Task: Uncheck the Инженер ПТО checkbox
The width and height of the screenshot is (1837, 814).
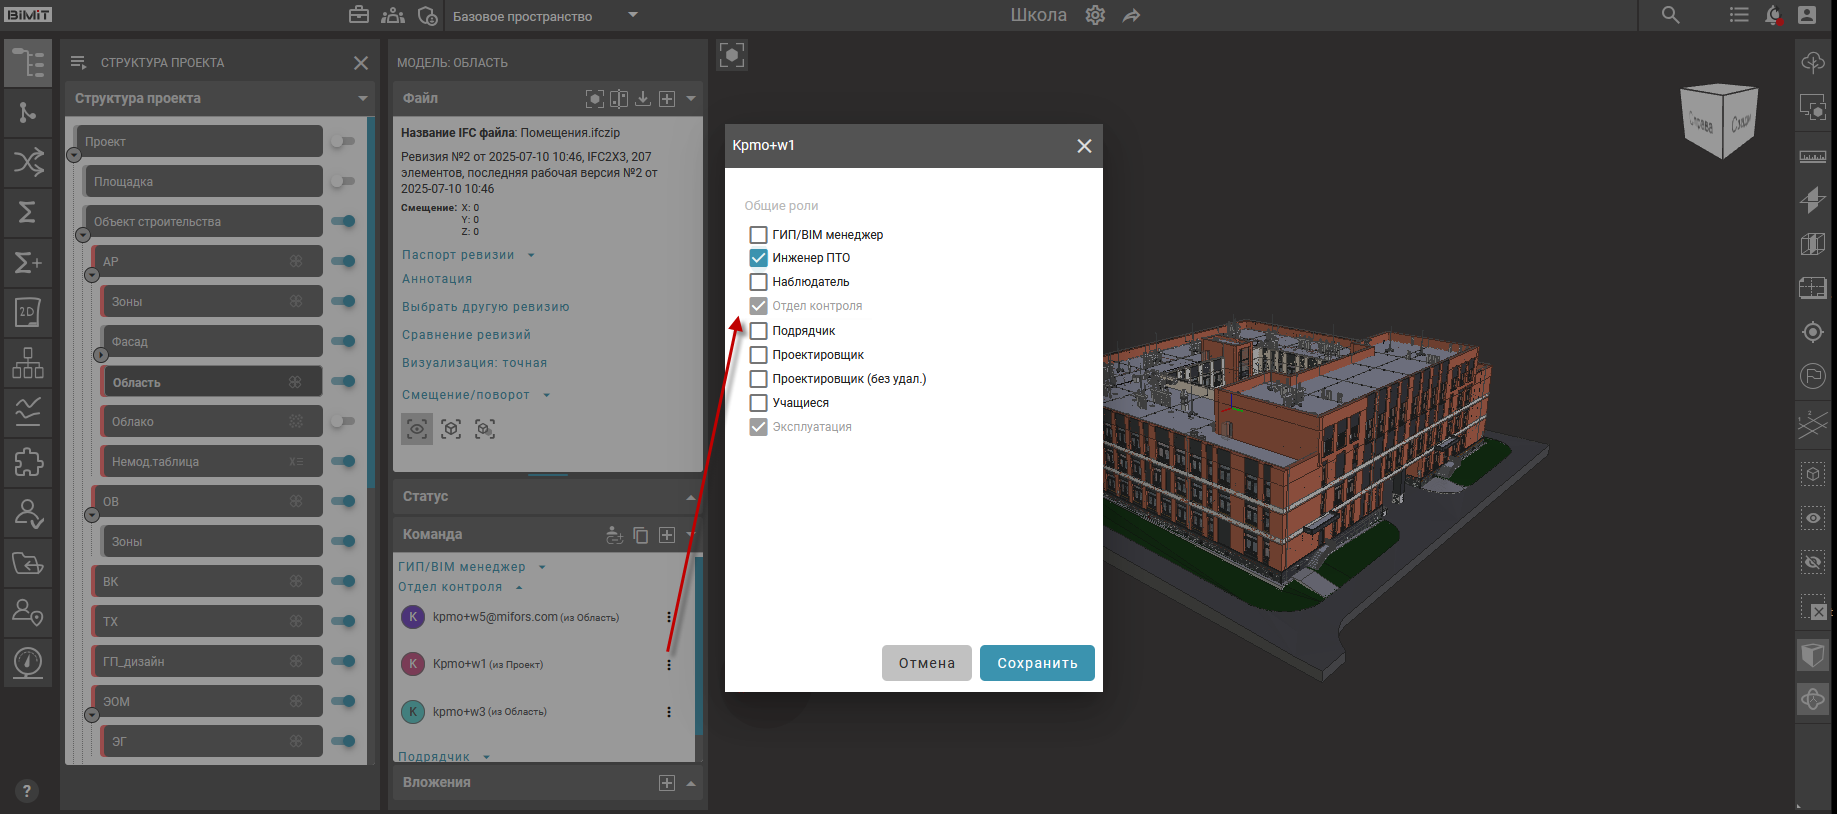Action: (758, 258)
